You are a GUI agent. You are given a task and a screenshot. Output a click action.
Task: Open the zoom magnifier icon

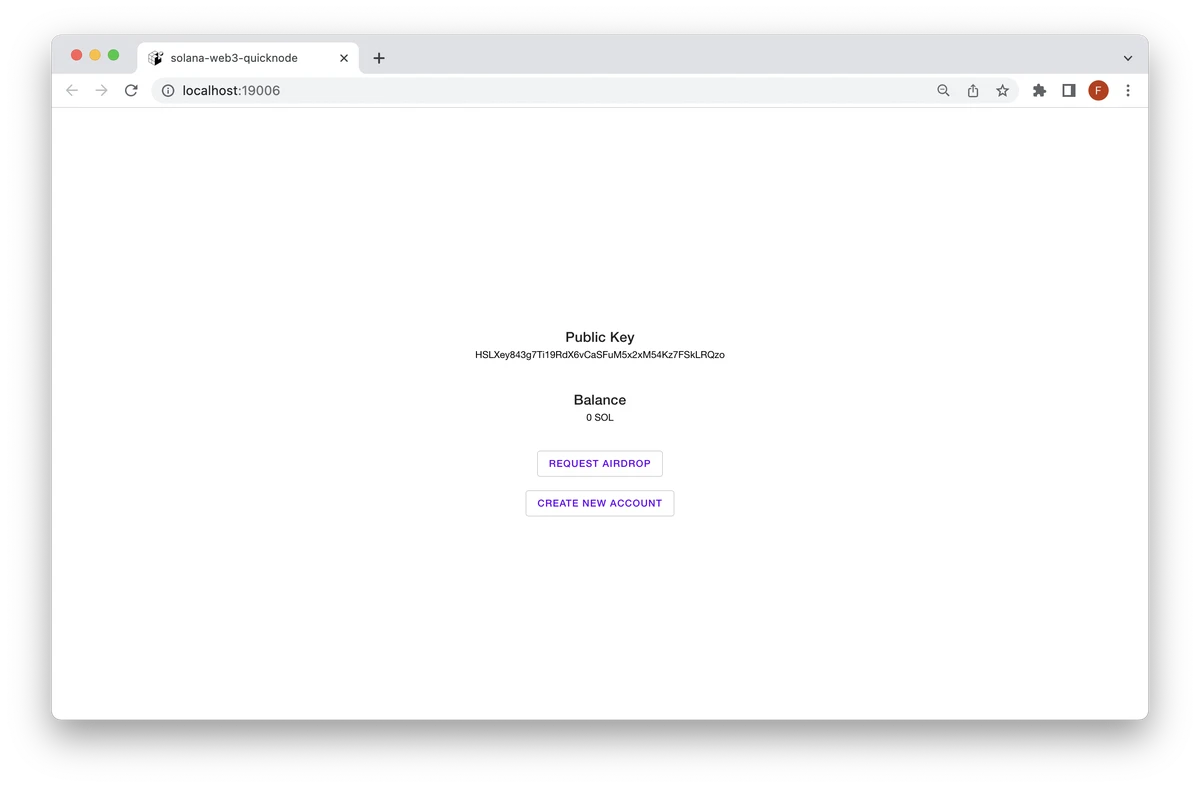(x=943, y=91)
